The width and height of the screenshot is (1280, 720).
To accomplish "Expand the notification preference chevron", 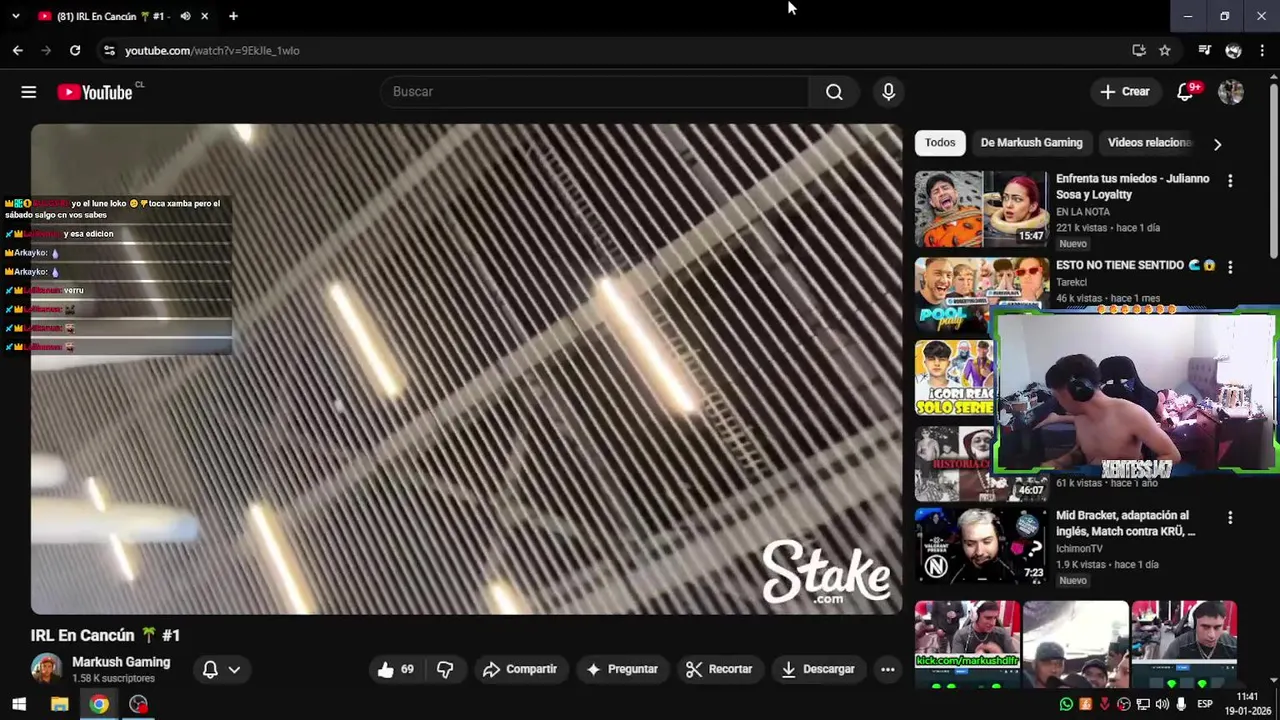I will (234, 670).
